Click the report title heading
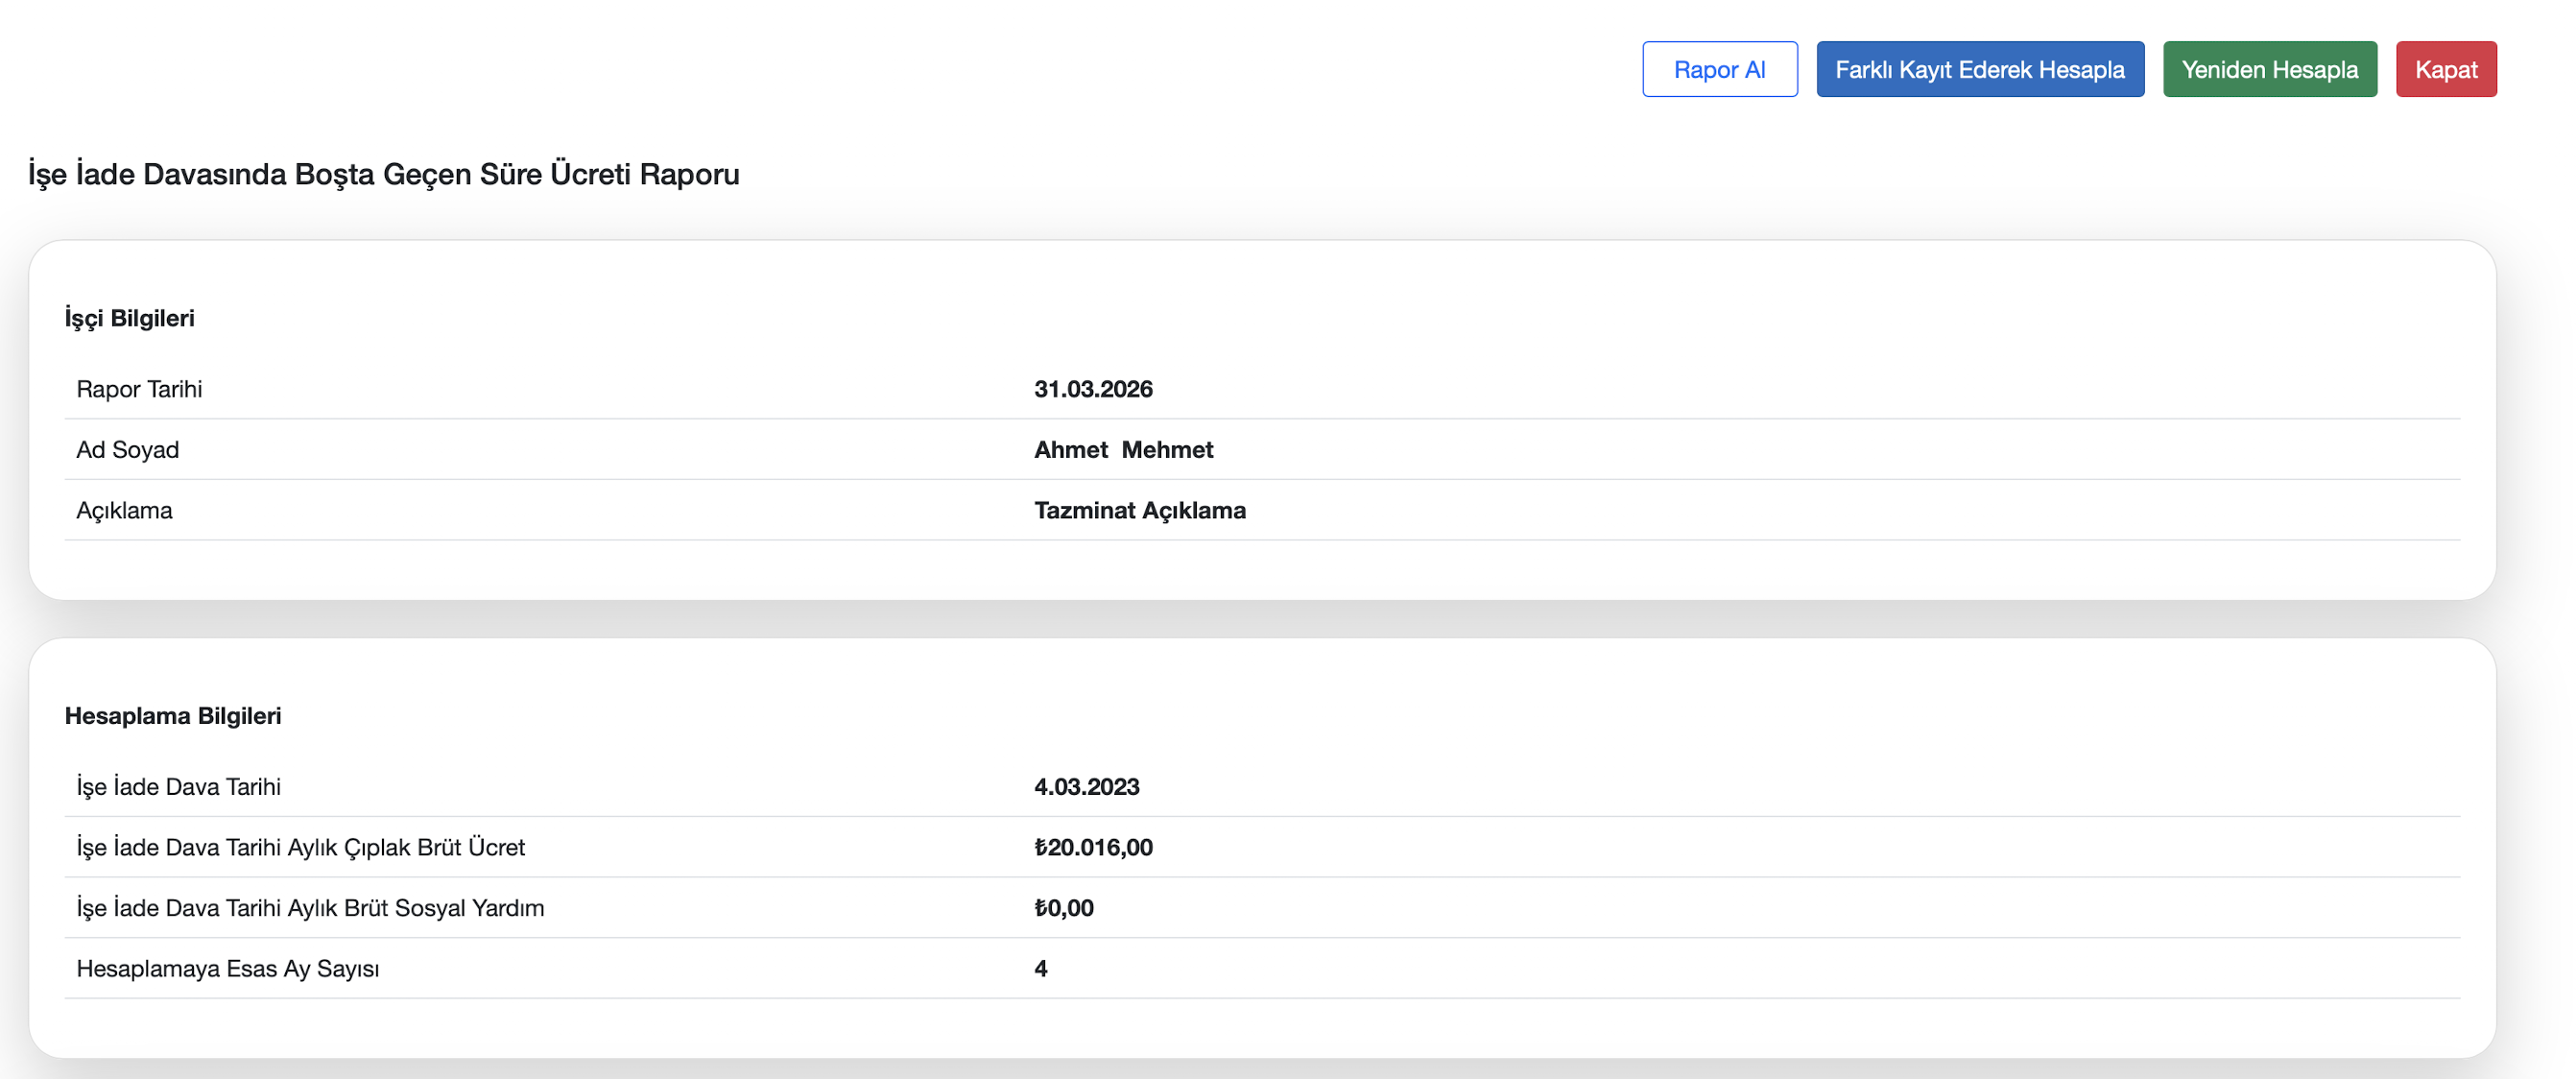 point(383,174)
